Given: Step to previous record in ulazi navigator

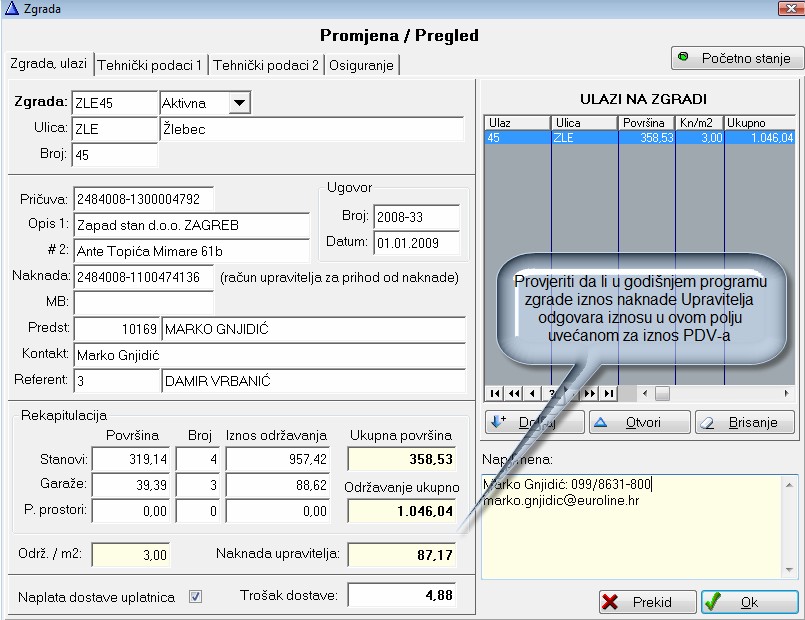Looking at the screenshot, I should tap(532, 393).
